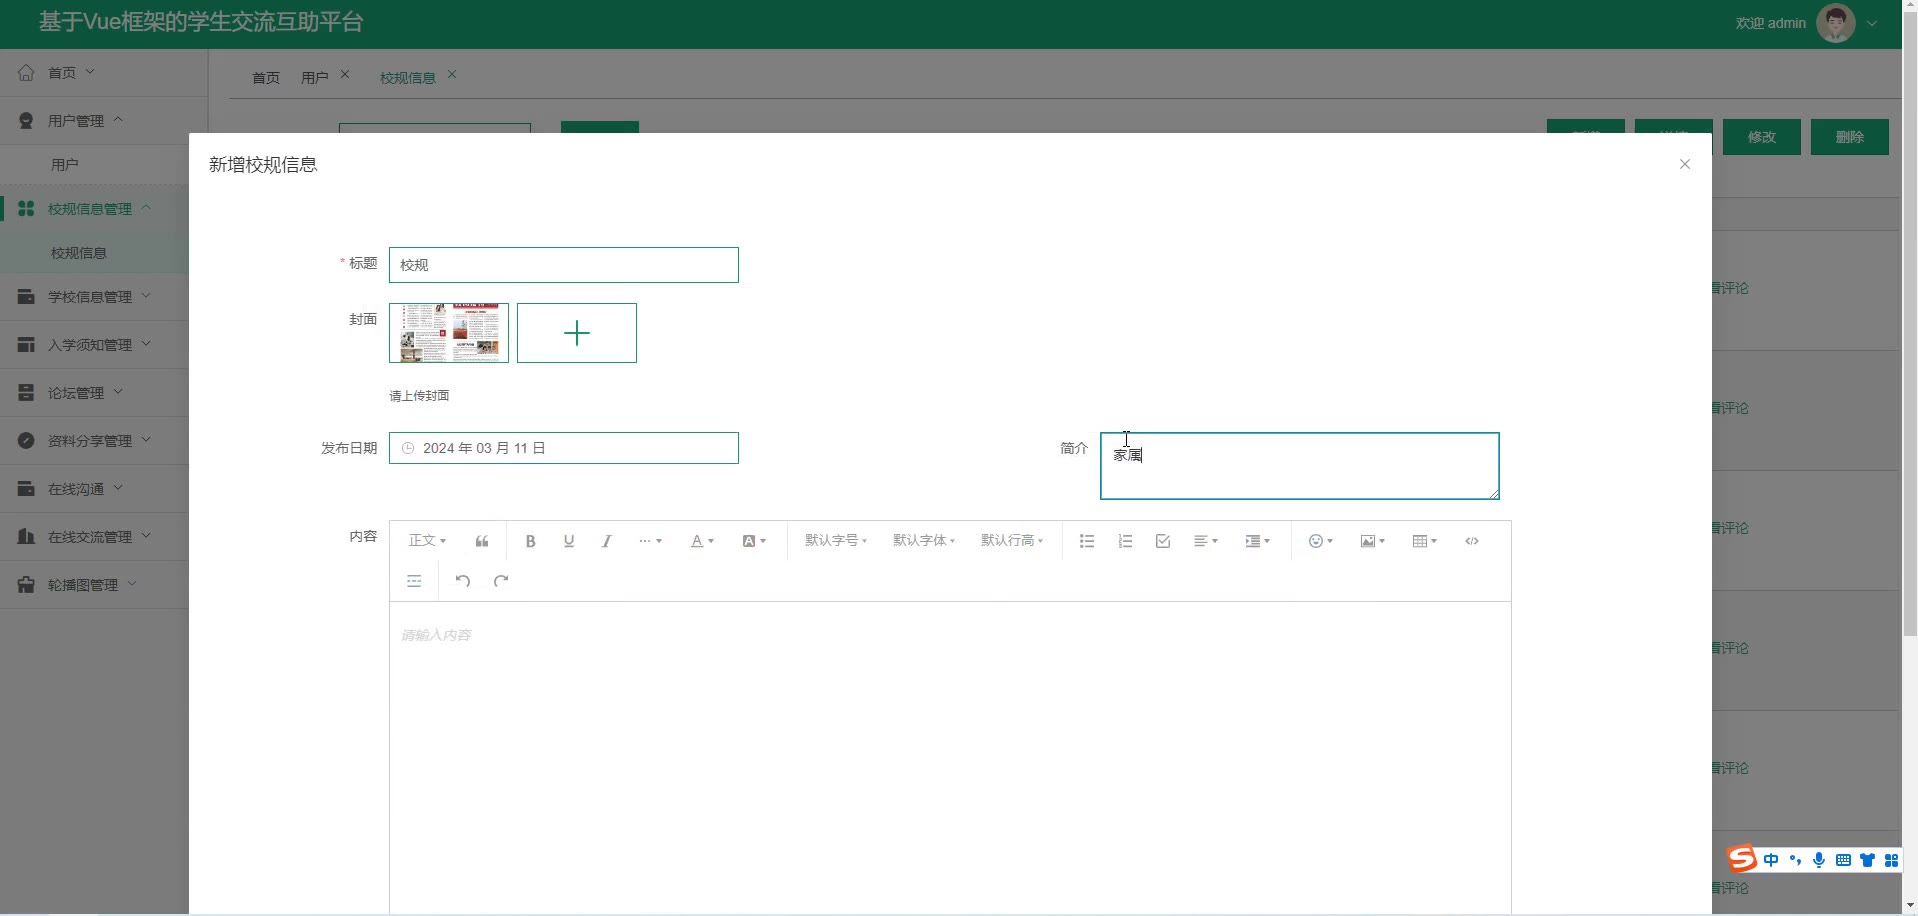Open the font color picker

[702, 541]
